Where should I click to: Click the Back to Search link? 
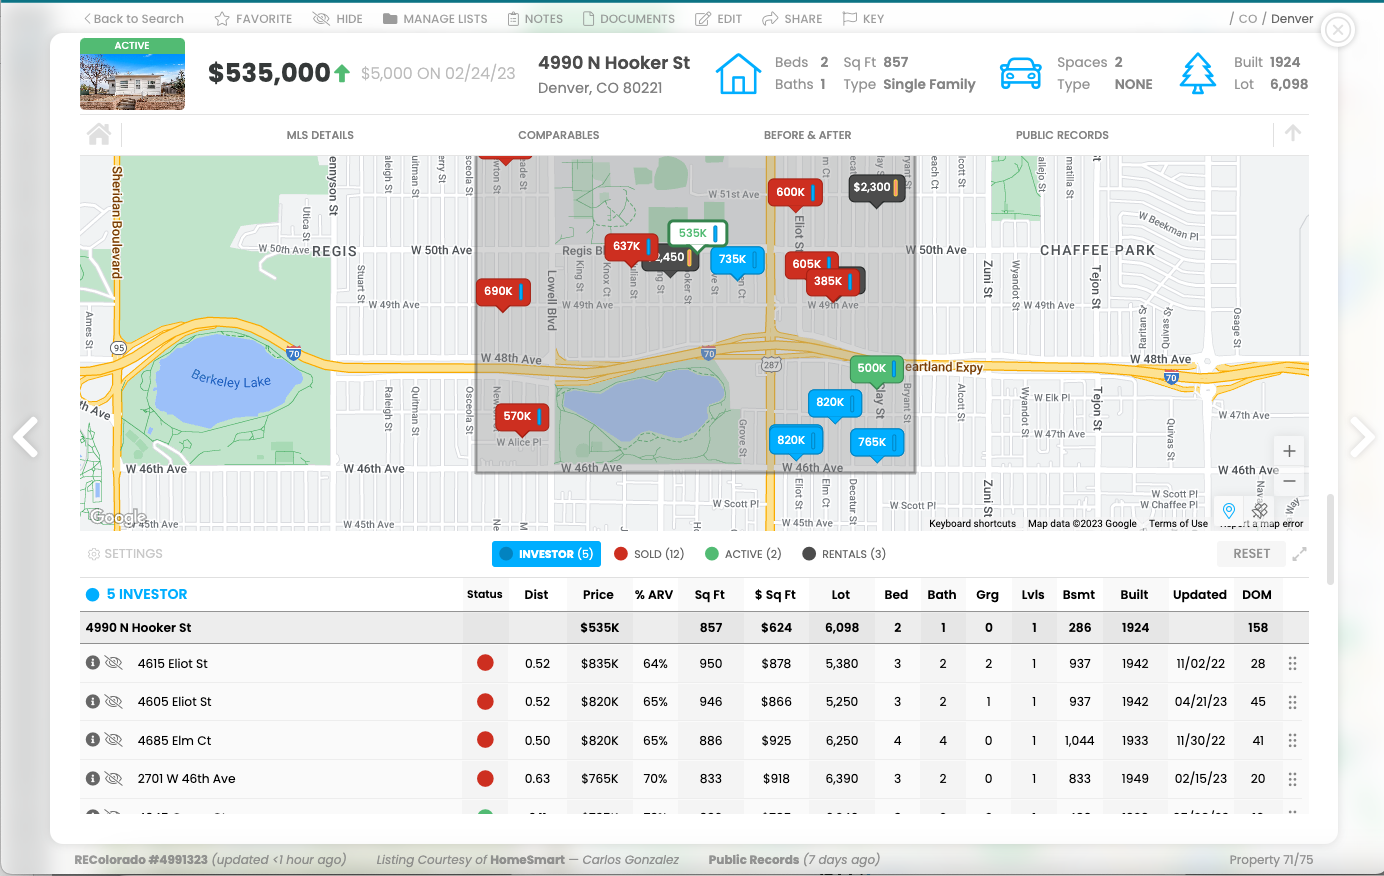(133, 18)
